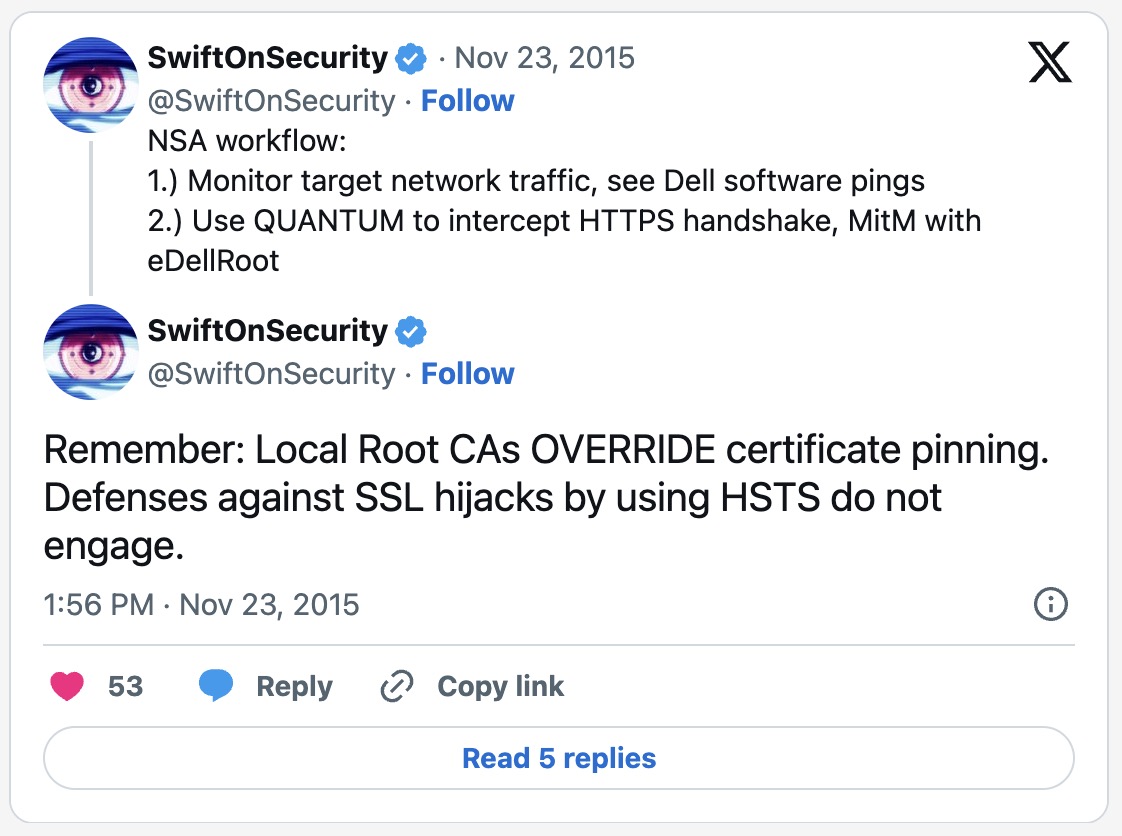The height and width of the screenshot is (836, 1122).
Task: Open the Local Root CAs tweet text
Action: click(546, 498)
